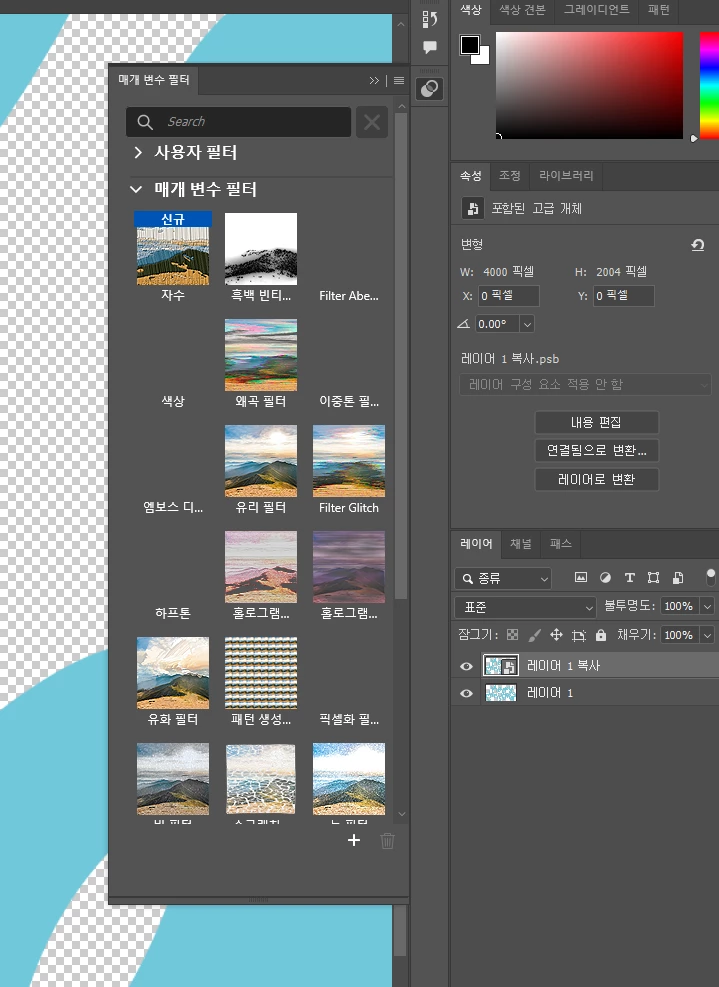Select the 속성 tab
Image resolution: width=719 pixels, height=987 pixels.
pos(470,176)
